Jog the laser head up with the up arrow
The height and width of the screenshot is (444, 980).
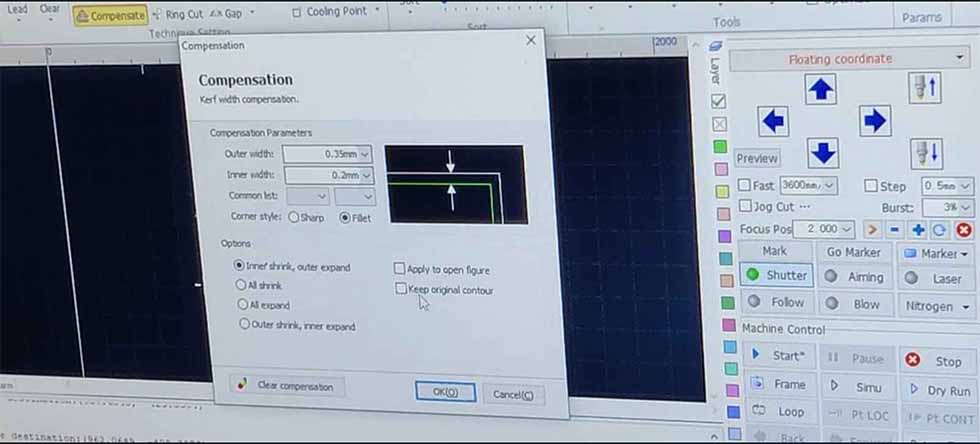[821, 89]
